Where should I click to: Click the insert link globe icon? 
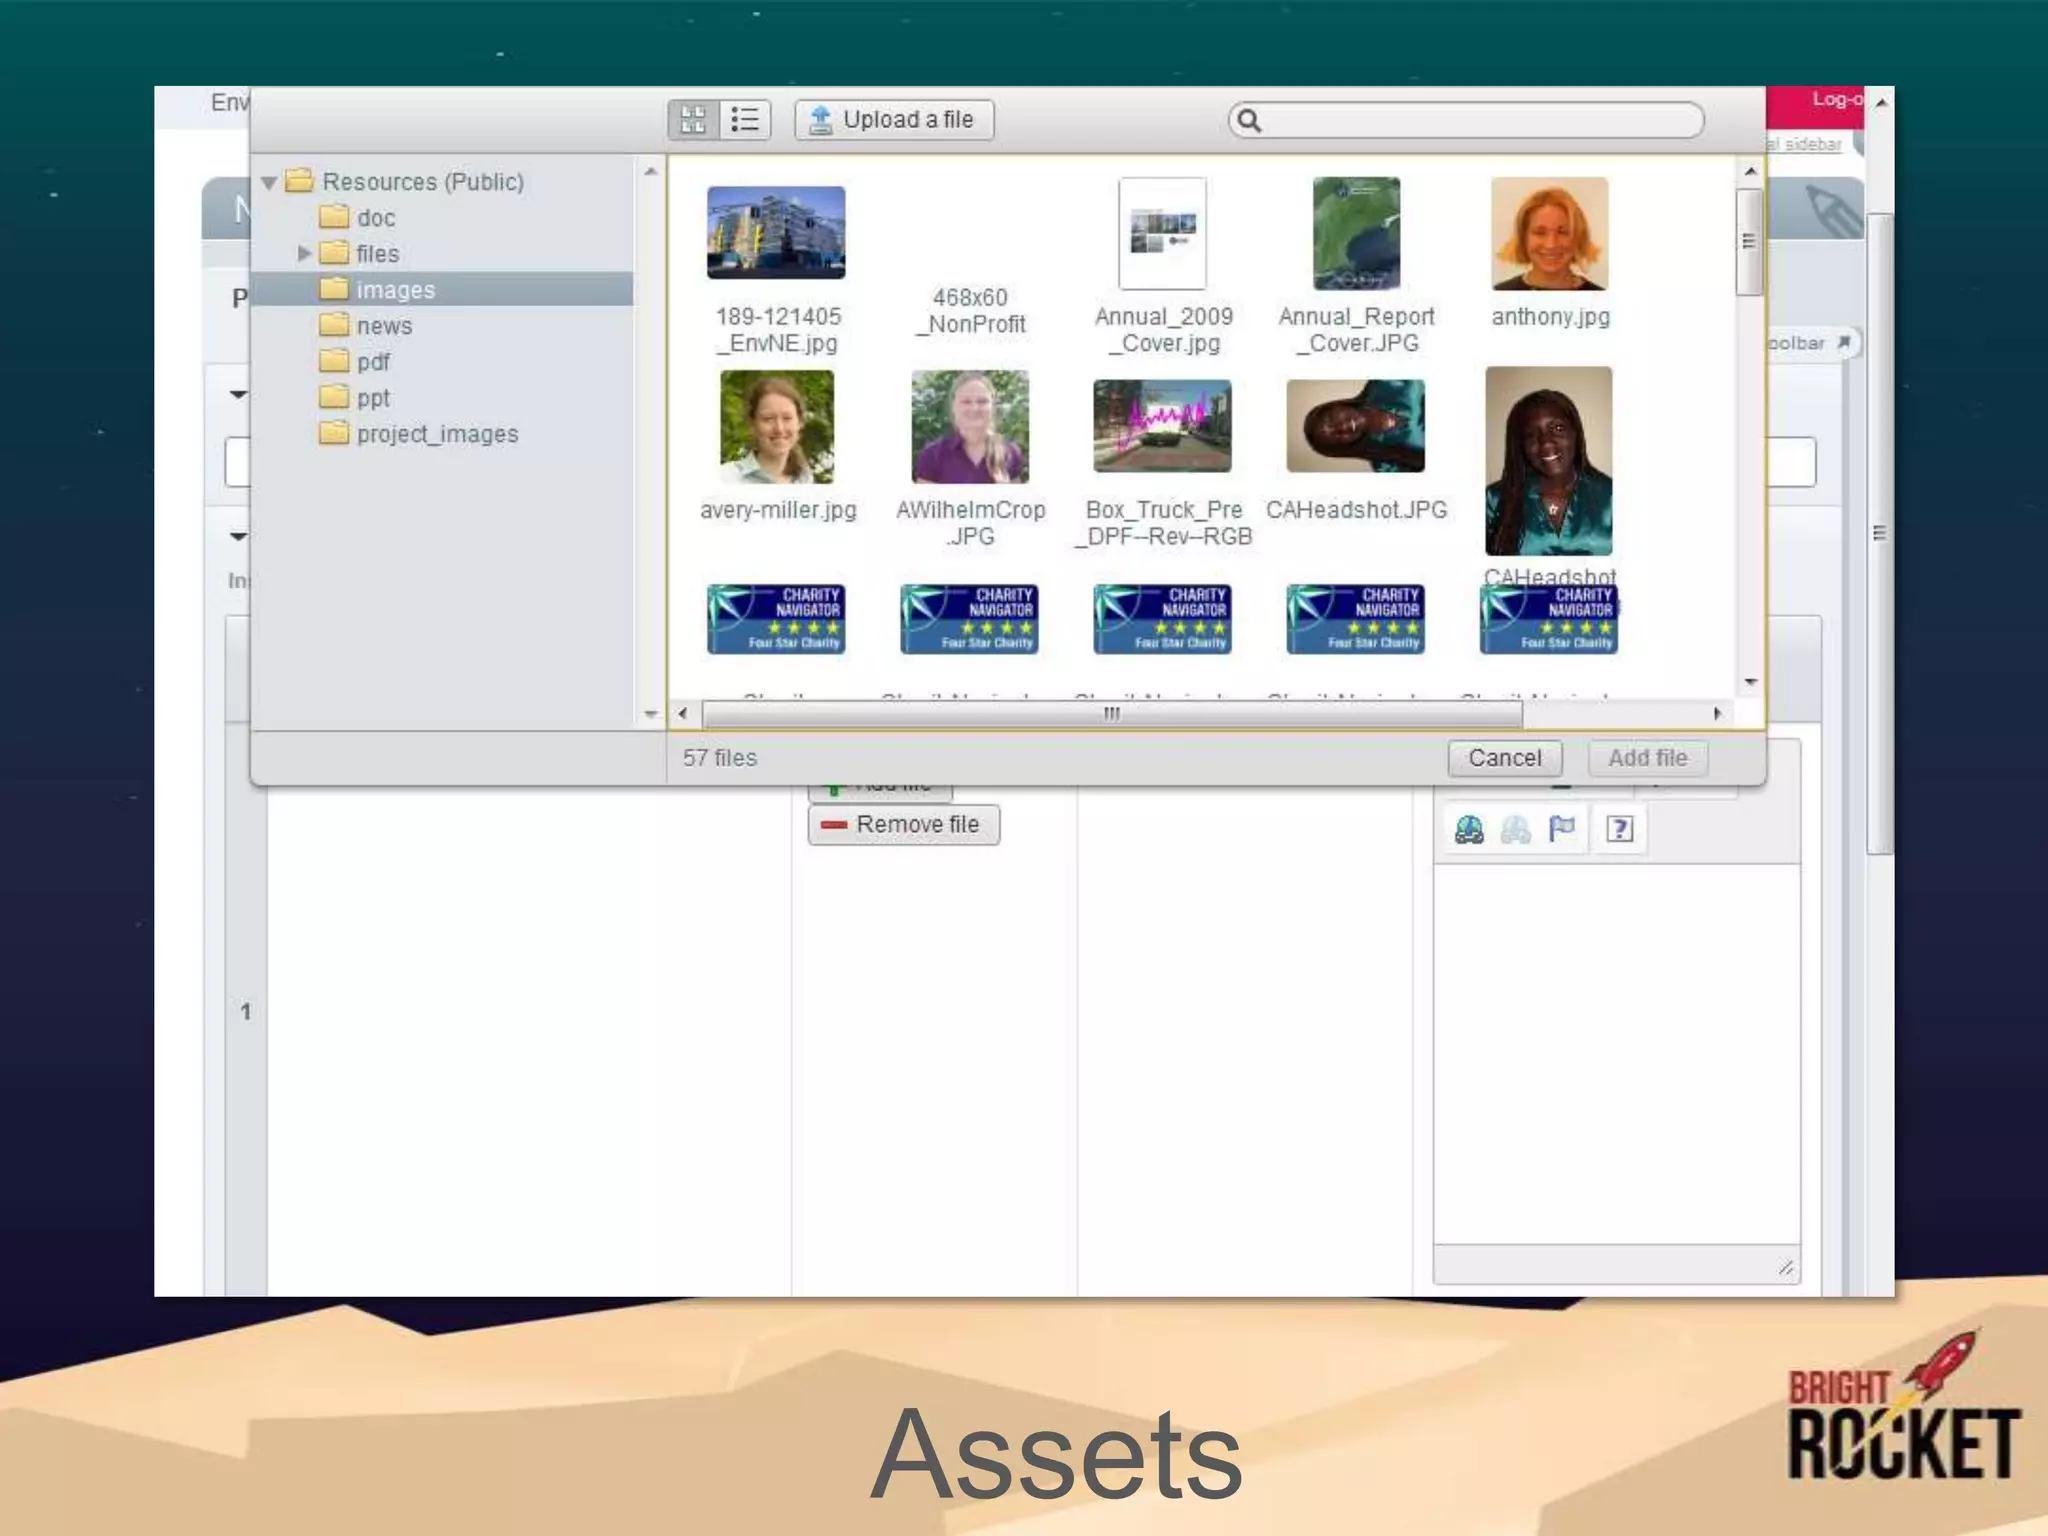point(1469,829)
